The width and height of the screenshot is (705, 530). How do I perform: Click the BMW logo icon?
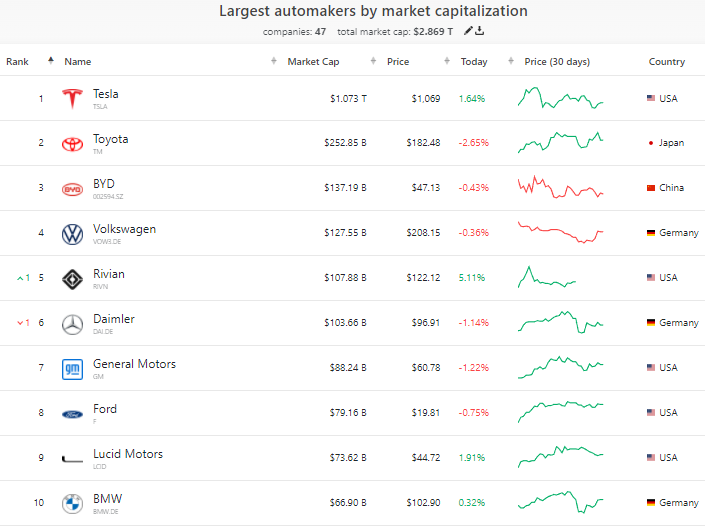click(71, 503)
